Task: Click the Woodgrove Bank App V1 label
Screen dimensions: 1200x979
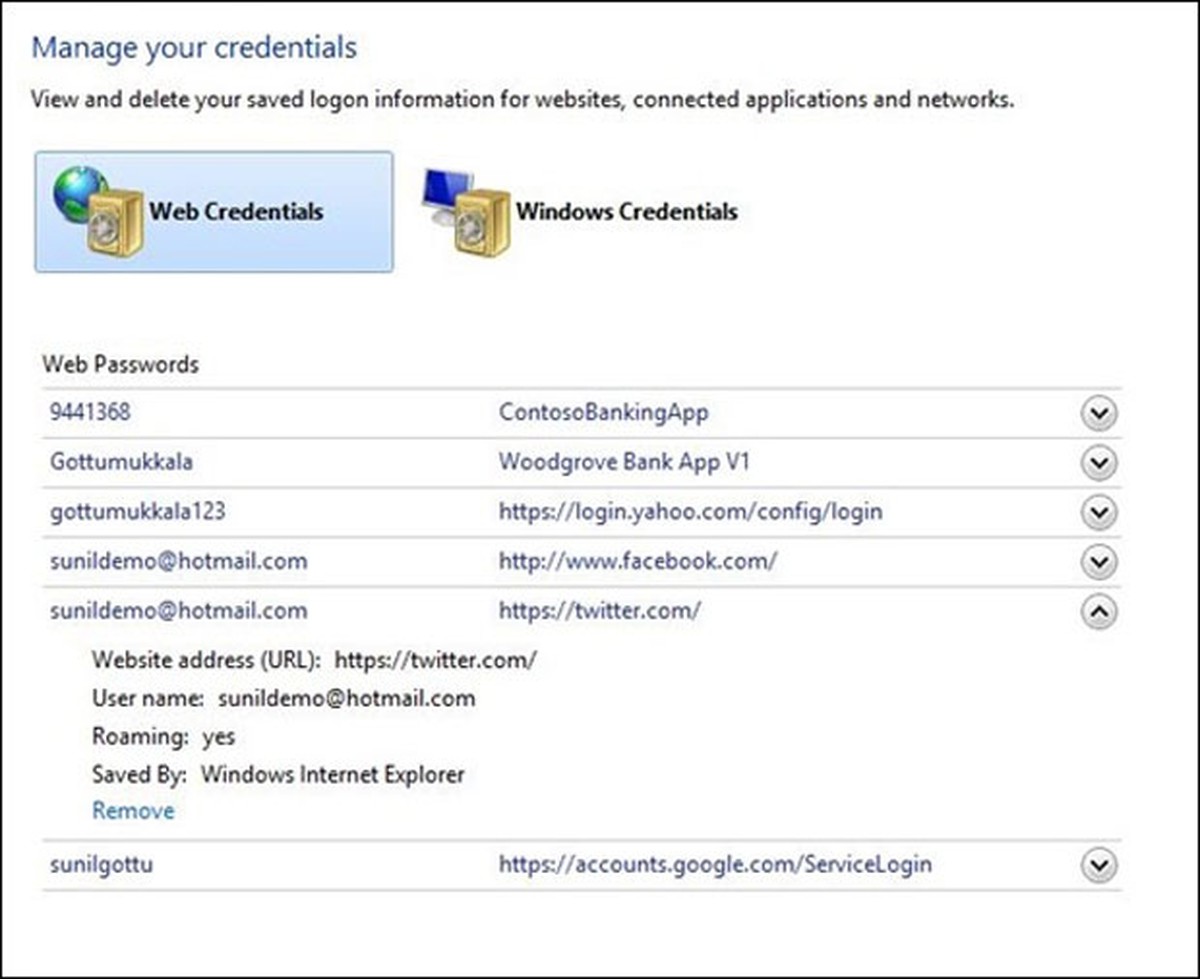Action: (x=624, y=462)
